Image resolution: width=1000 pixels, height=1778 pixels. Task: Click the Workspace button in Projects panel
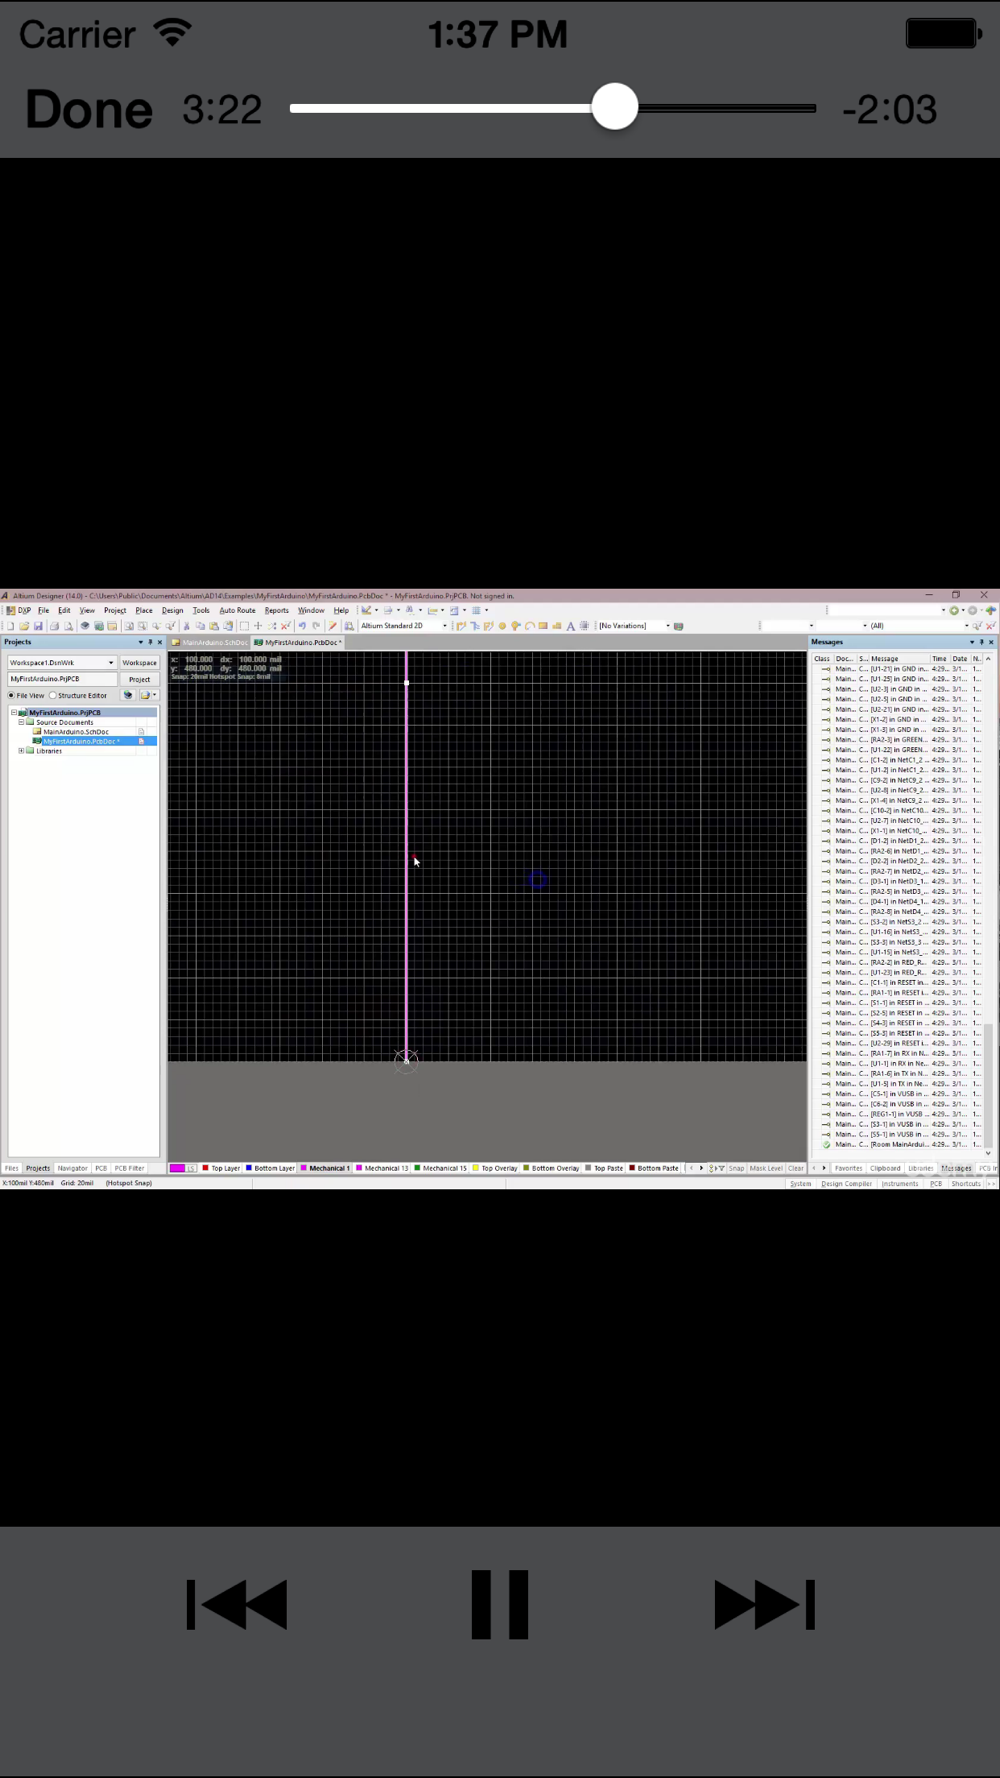click(x=139, y=662)
